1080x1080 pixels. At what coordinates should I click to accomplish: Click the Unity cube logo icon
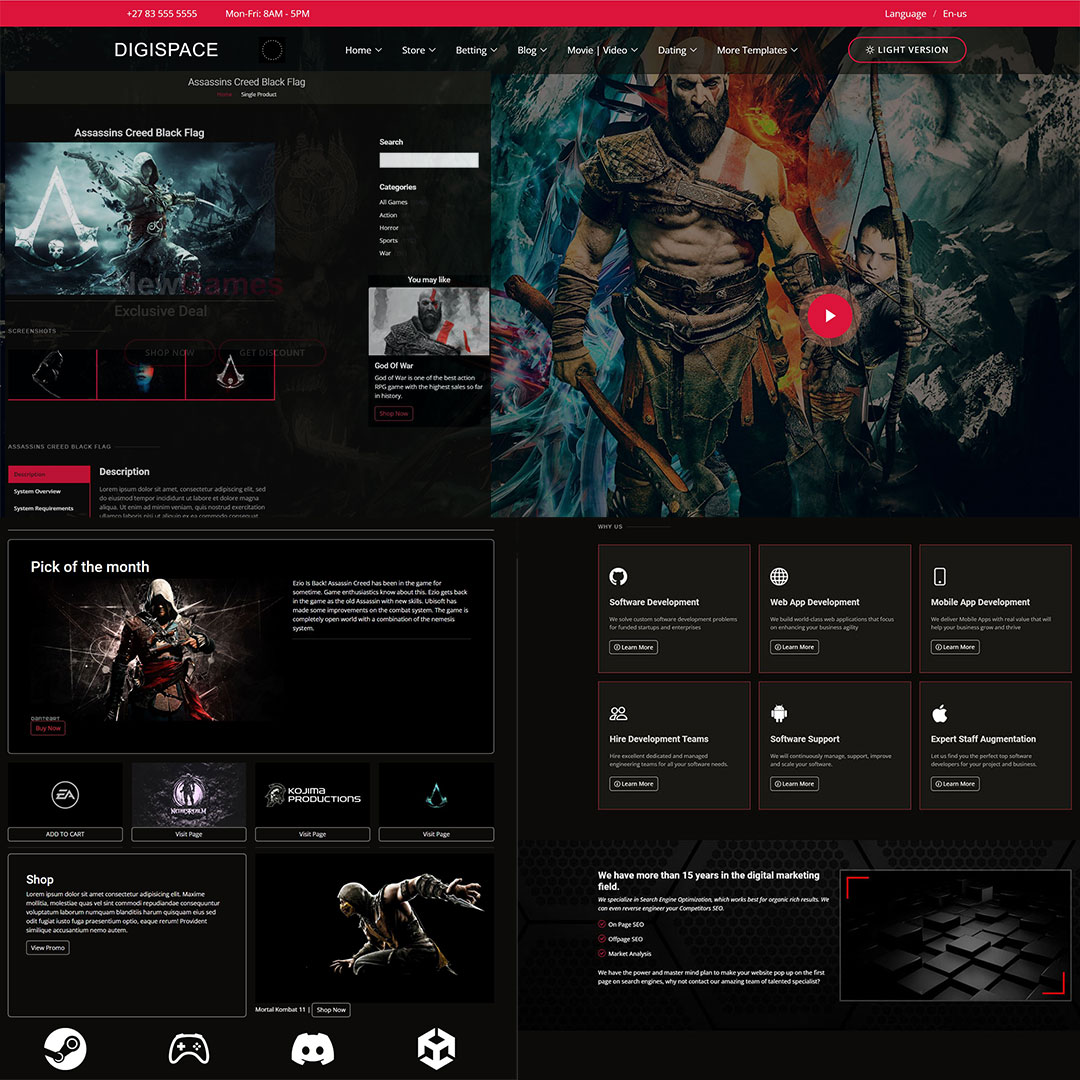[x=436, y=1049]
